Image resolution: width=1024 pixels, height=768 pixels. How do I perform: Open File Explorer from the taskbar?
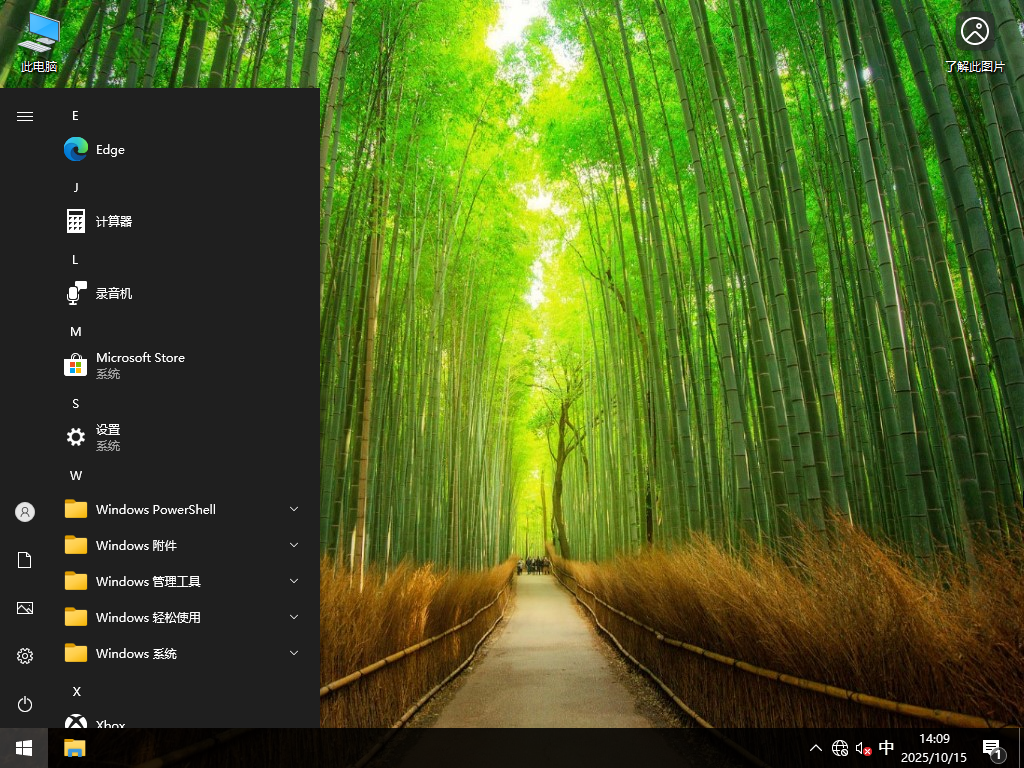pos(74,747)
